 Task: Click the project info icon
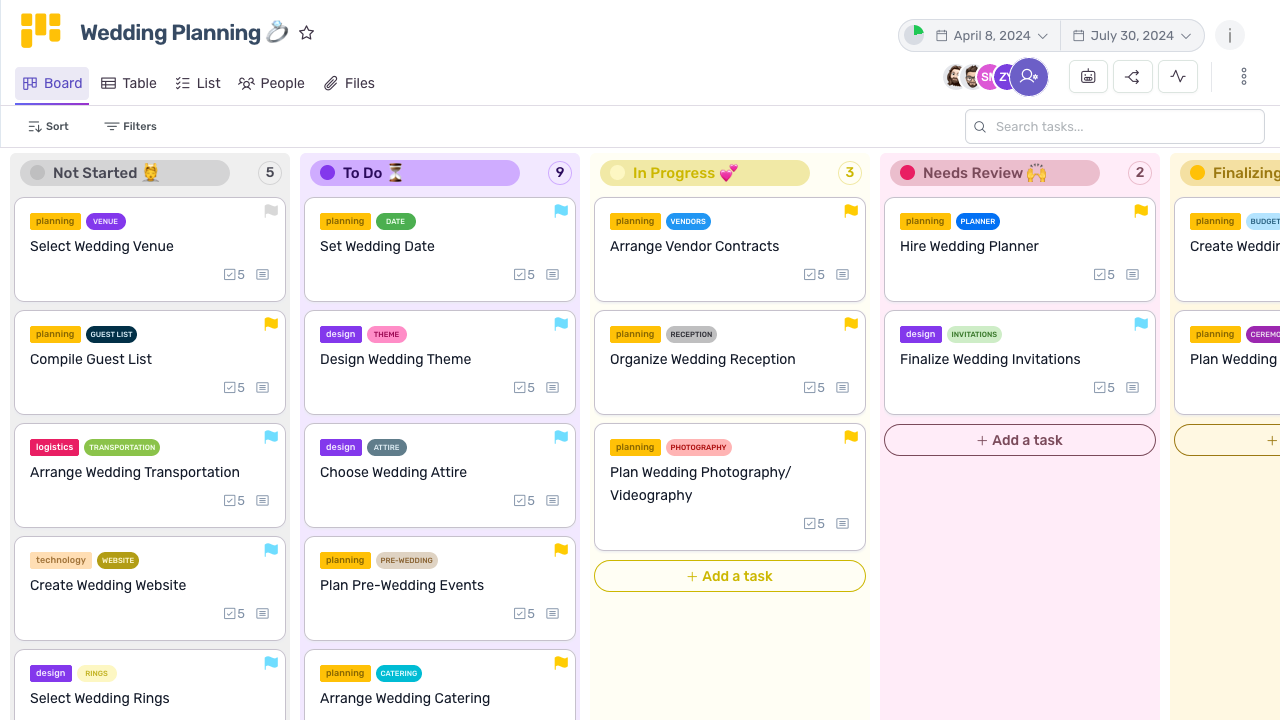point(1230,36)
